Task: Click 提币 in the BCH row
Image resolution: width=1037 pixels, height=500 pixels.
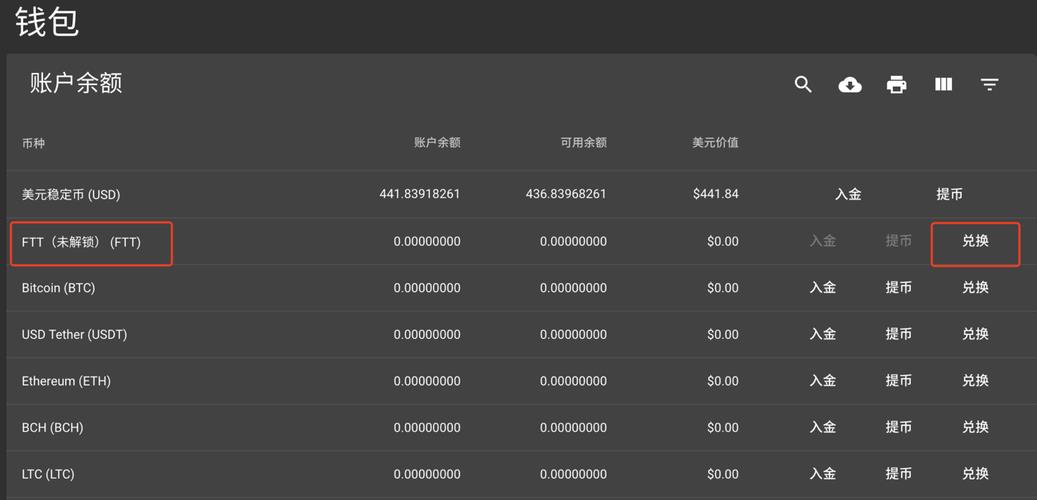Action: pos(898,427)
